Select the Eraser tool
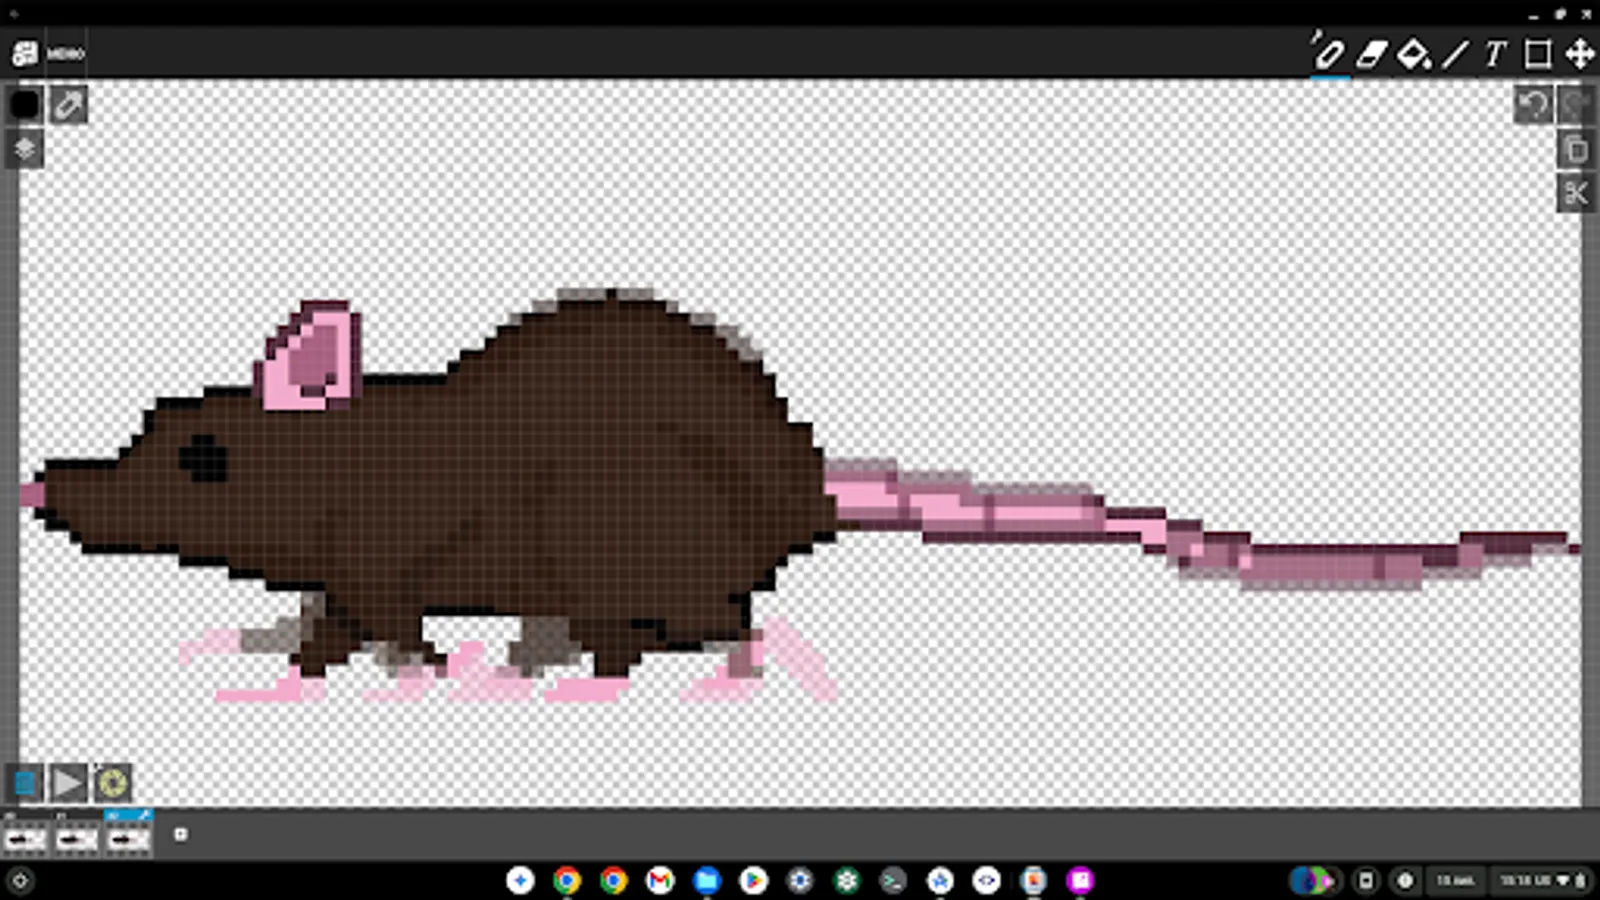The height and width of the screenshot is (900, 1600). [1371, 57]
